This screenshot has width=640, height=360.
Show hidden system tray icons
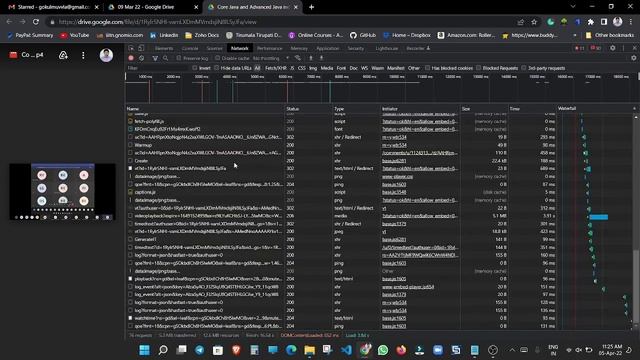click(x=512, y=350)
